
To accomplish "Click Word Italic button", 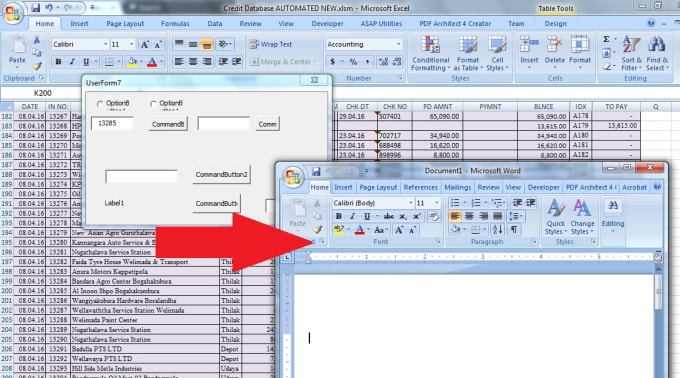I will coord(353,216).
